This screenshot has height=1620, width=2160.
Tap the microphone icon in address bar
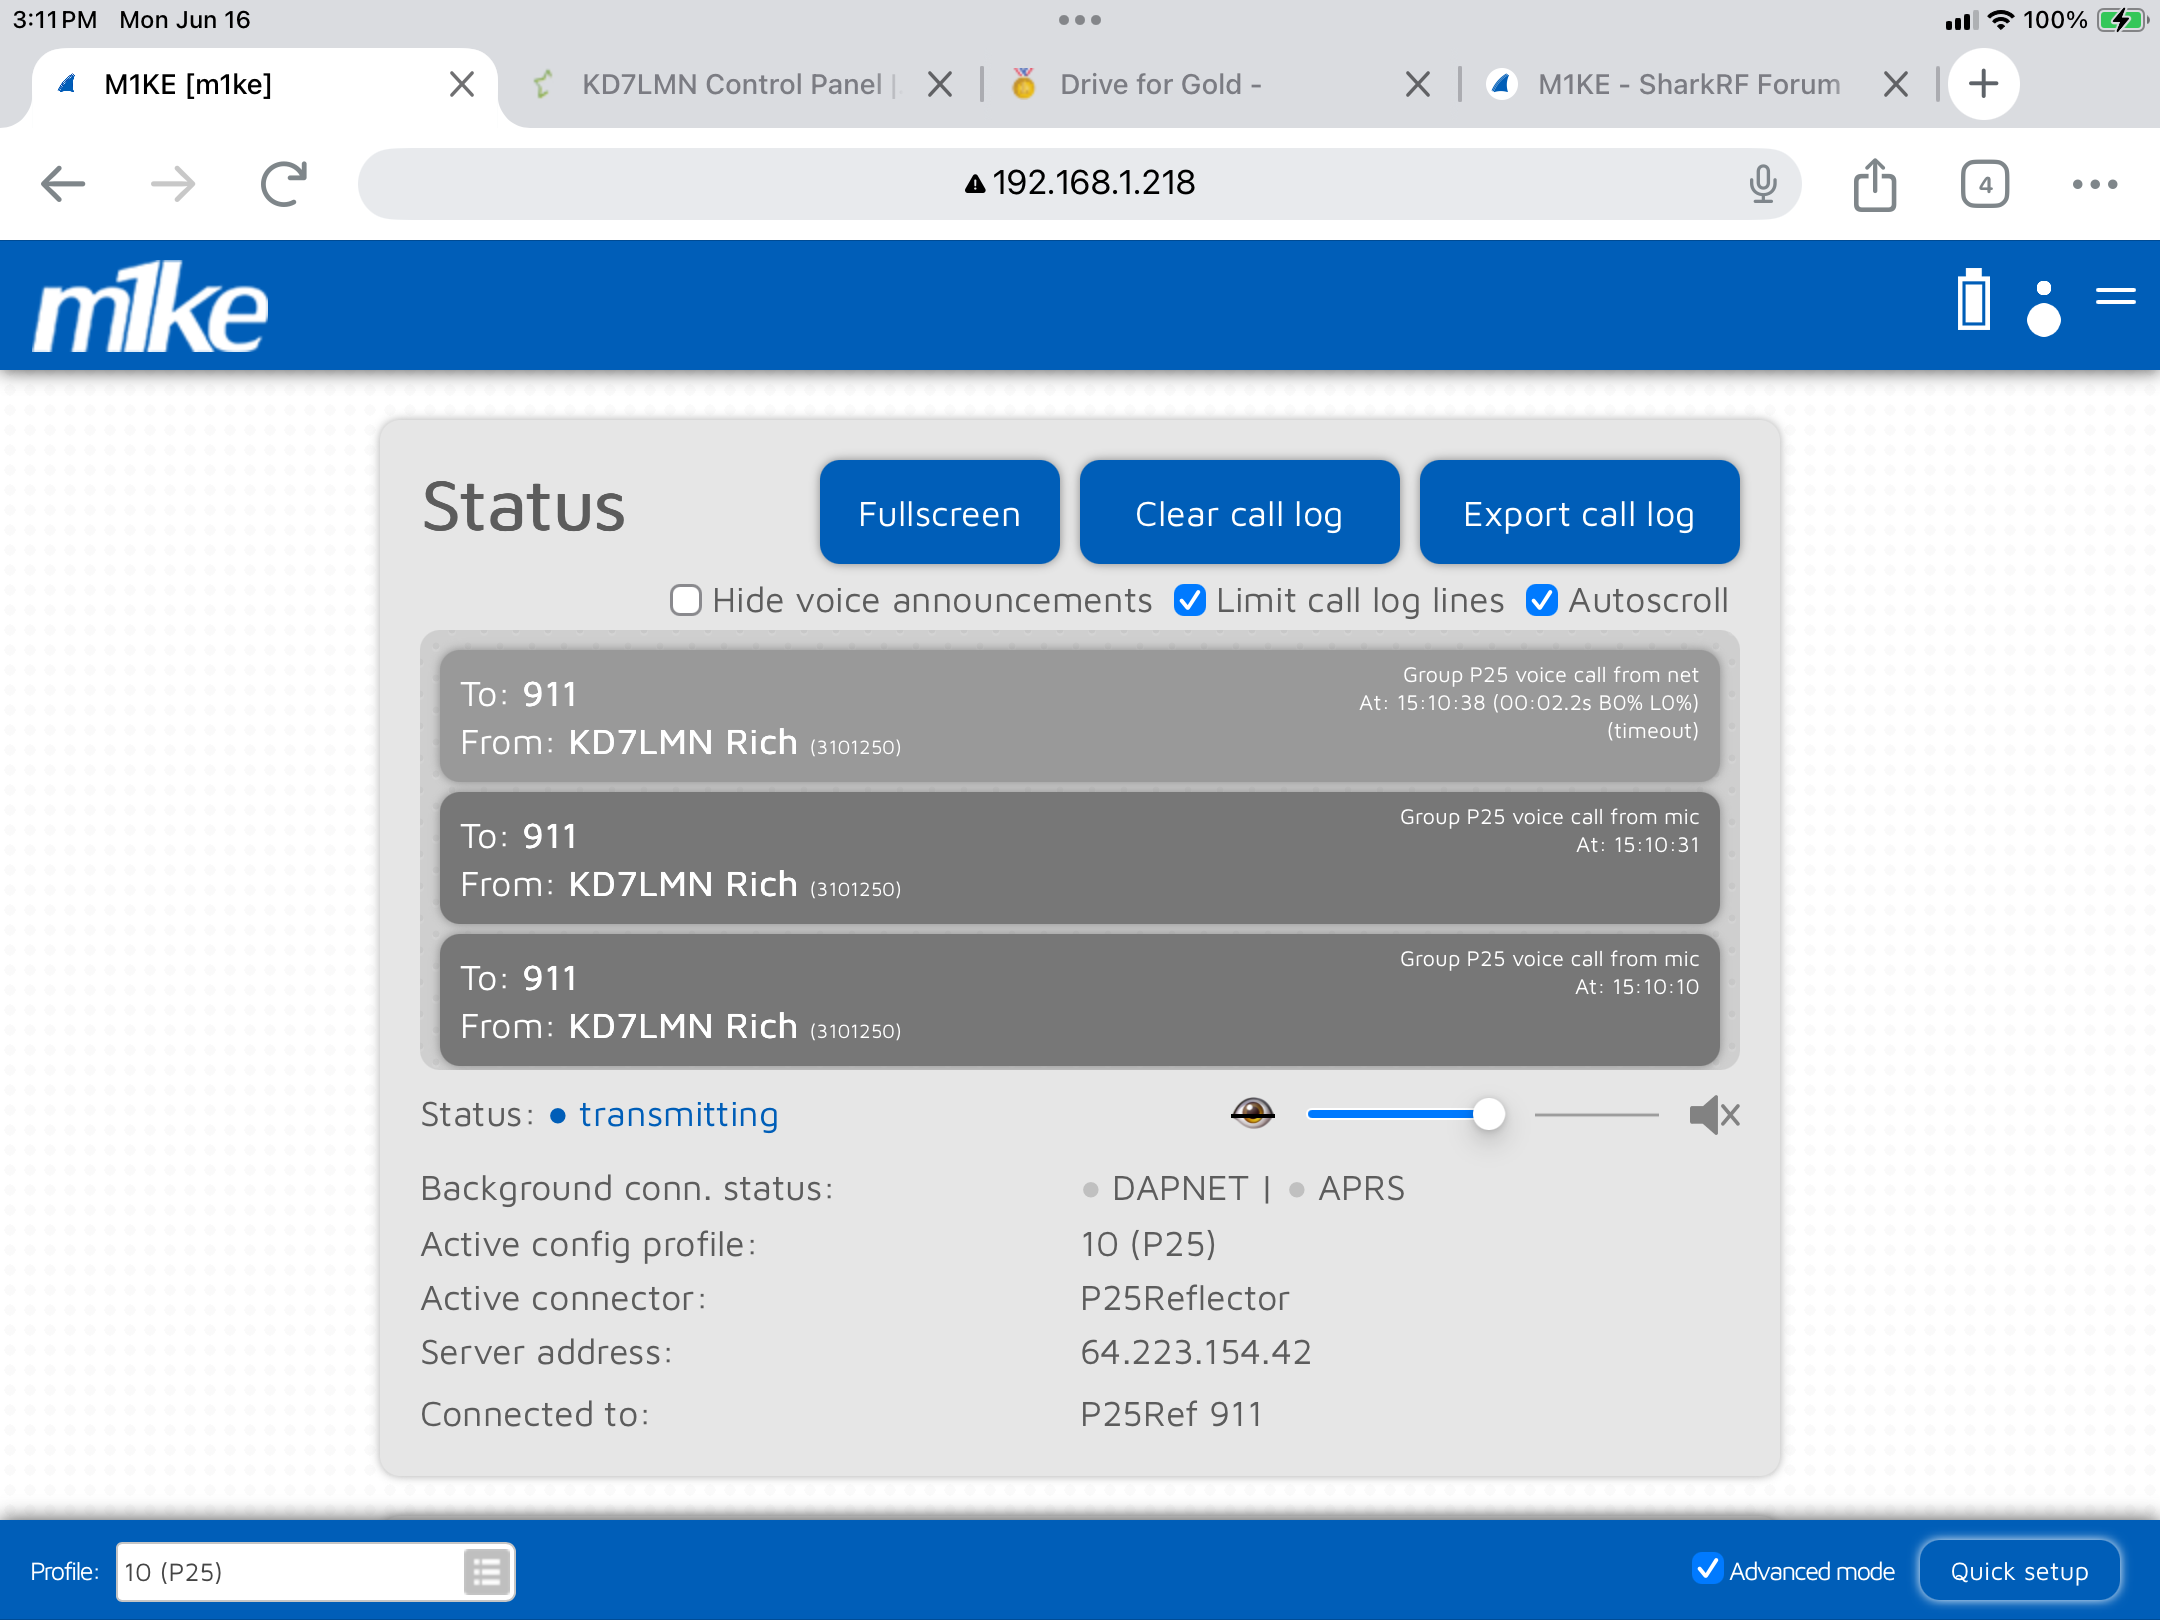[1763, 184]
